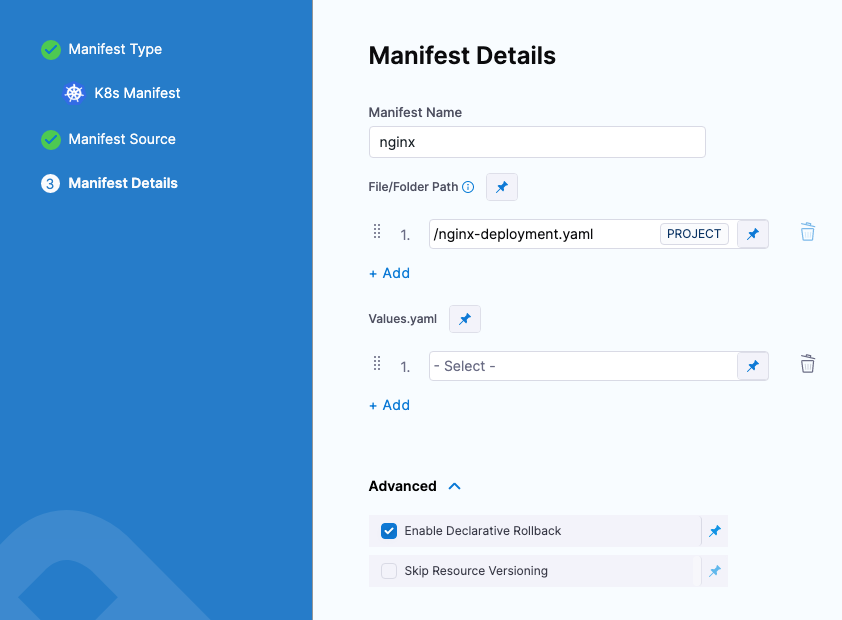Uncheck Enable Declarative Rollback checkbox
This screenshot has height=620, width=842.
[x=389, y=531]
